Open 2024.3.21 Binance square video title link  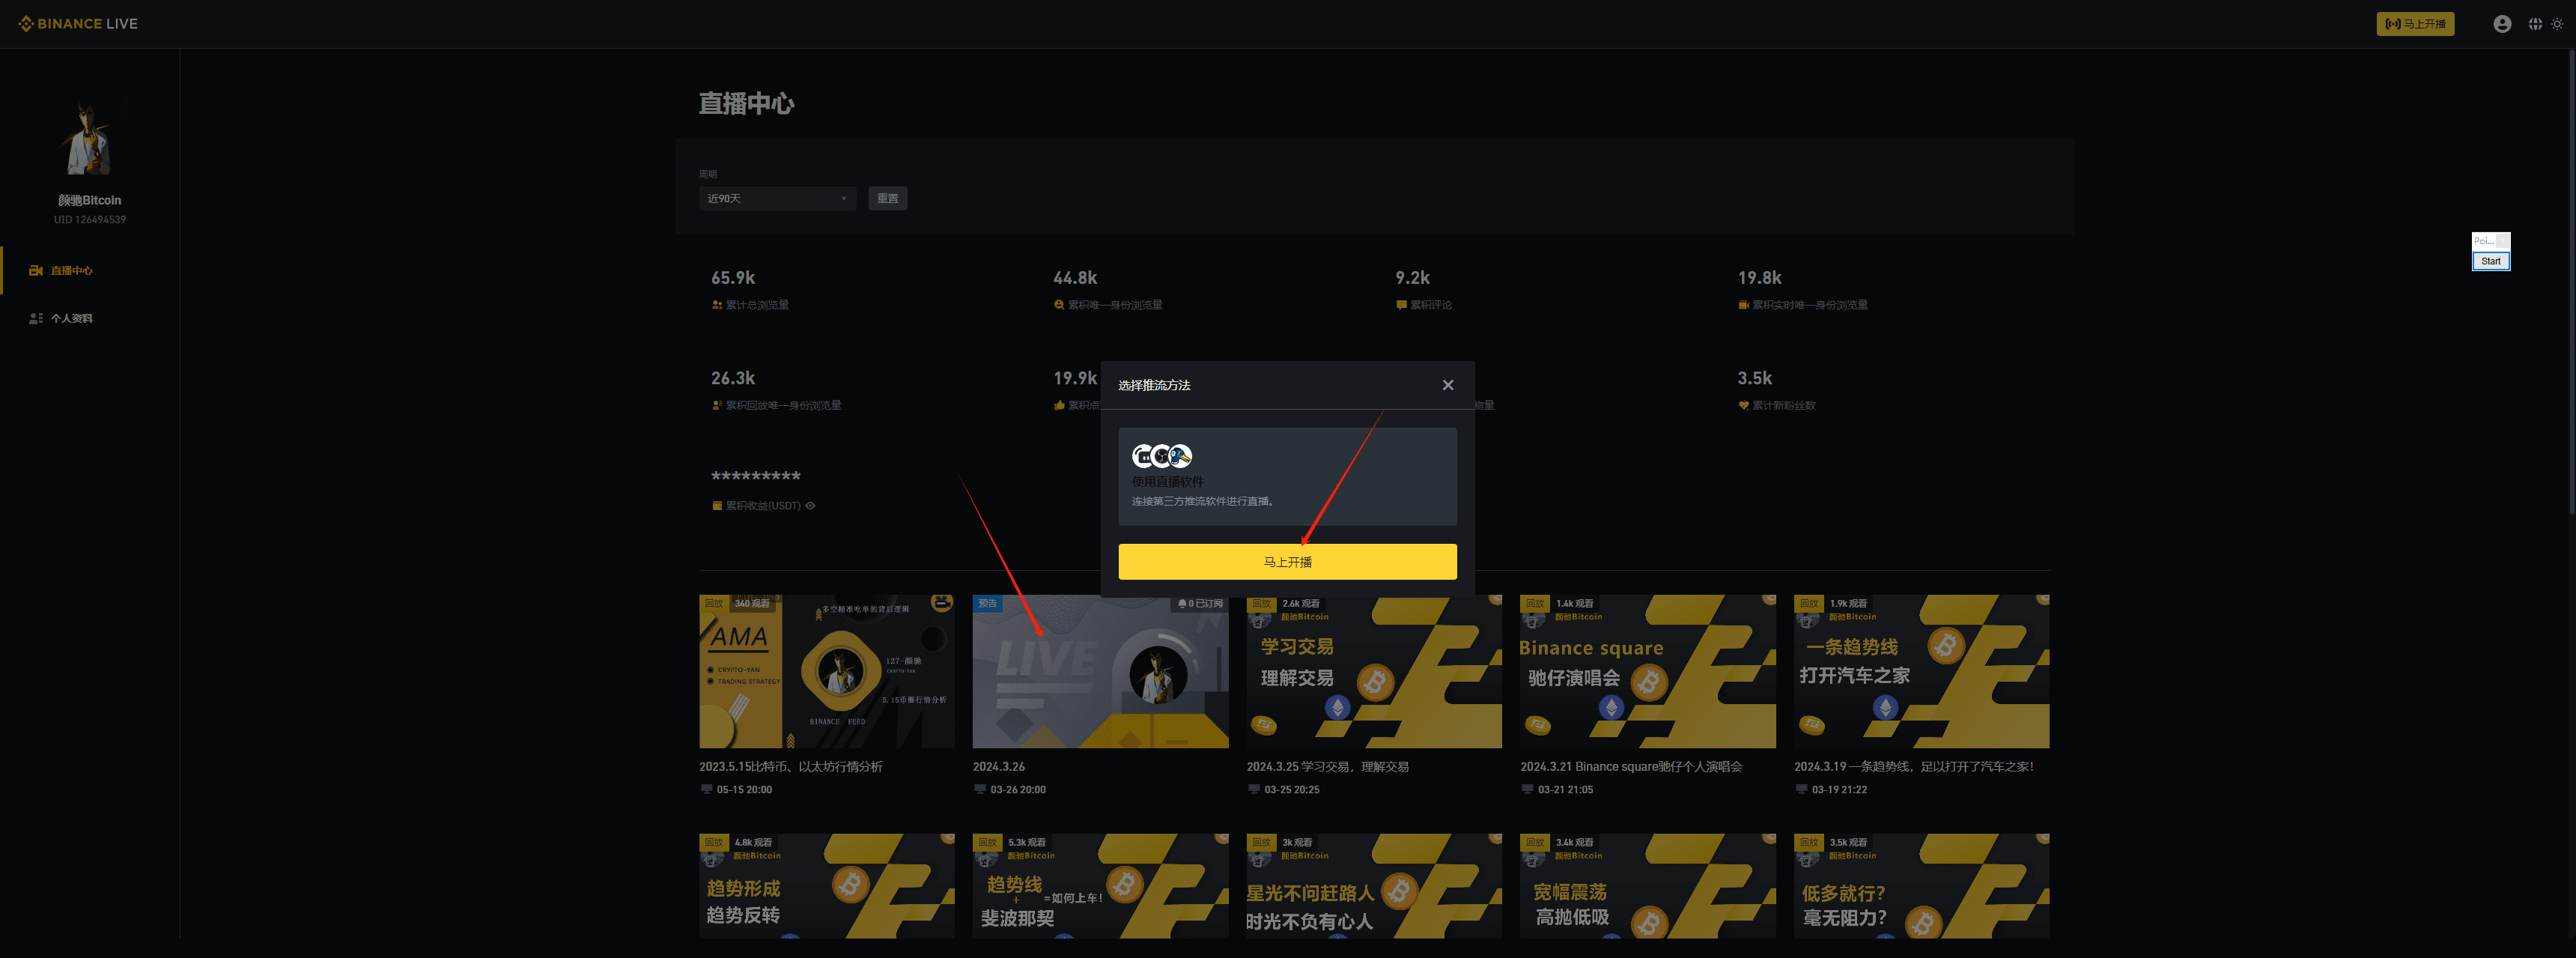click(x=1631, y=767)
